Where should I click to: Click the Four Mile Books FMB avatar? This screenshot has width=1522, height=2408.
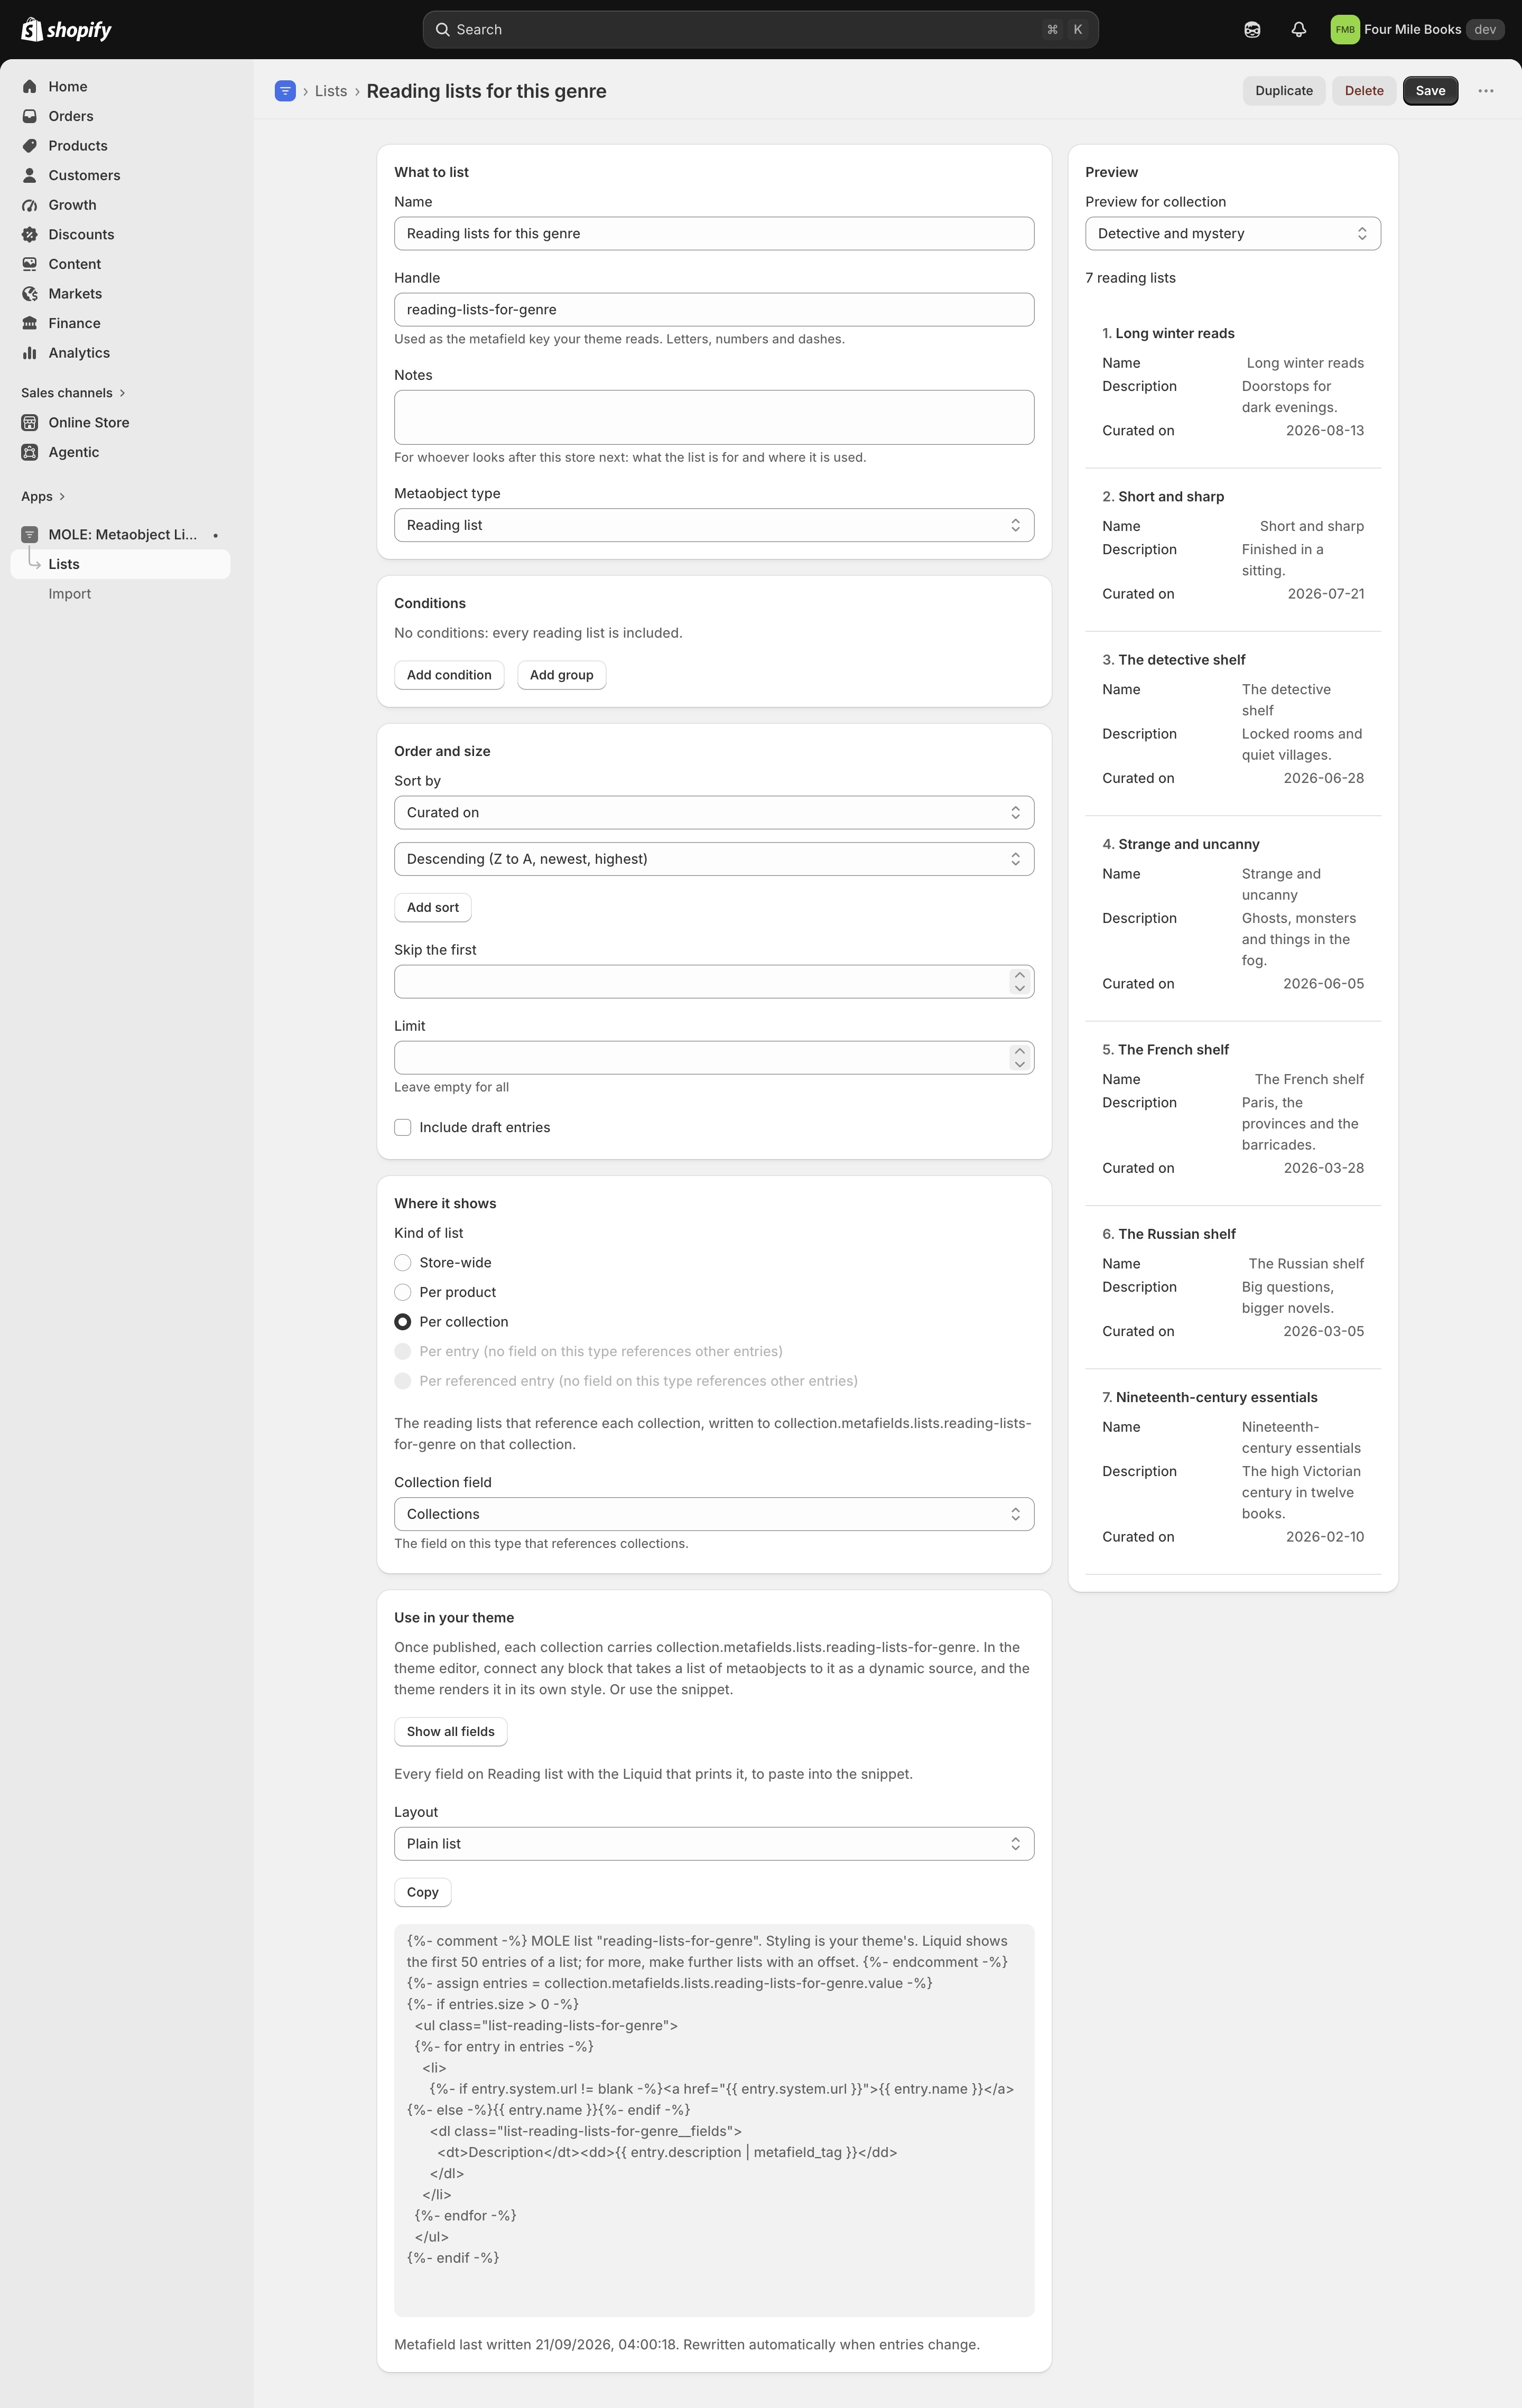coord(1345,30)
